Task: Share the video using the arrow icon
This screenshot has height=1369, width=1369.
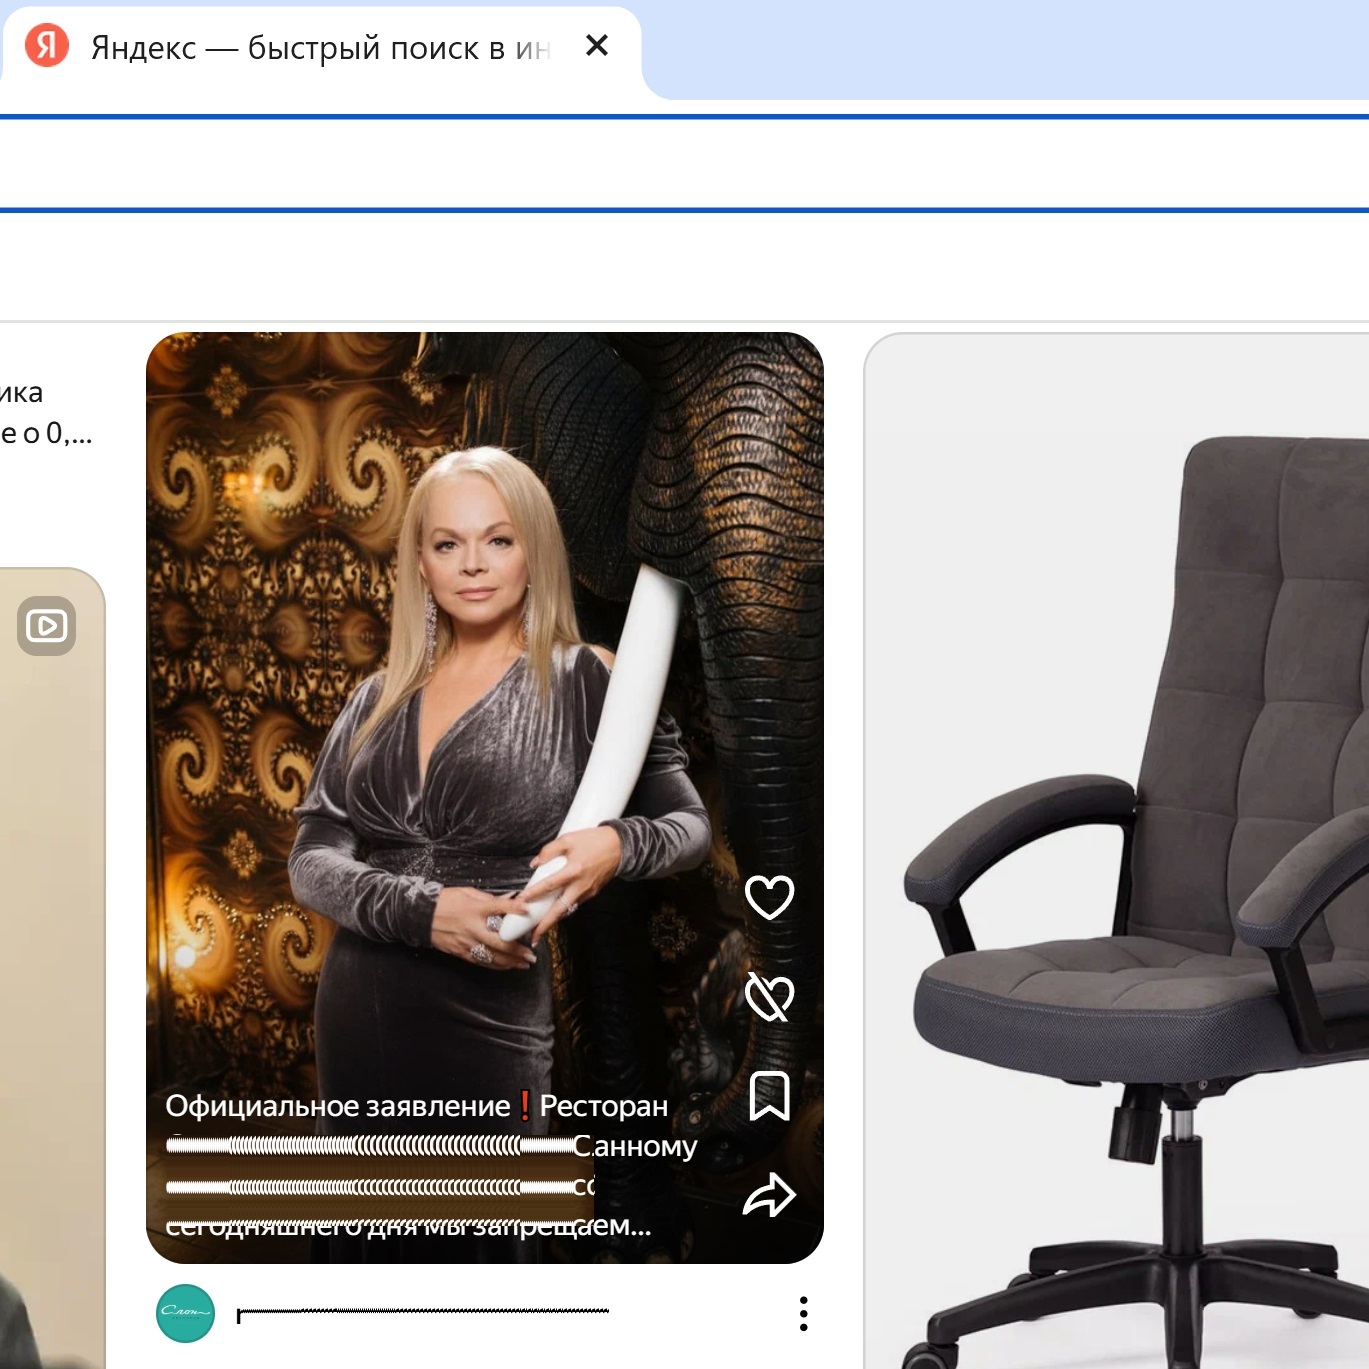Action: point(770,1195)
